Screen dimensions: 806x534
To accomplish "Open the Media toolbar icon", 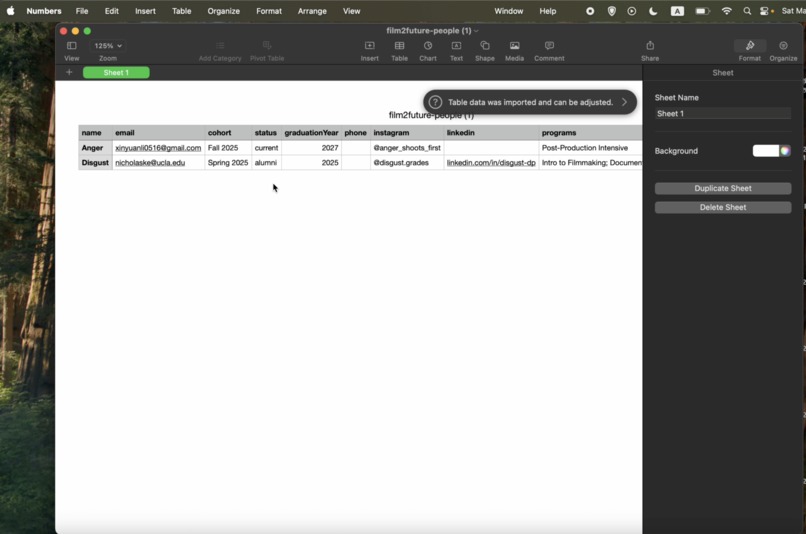I will pyautogui.click(x=515, y=46).
